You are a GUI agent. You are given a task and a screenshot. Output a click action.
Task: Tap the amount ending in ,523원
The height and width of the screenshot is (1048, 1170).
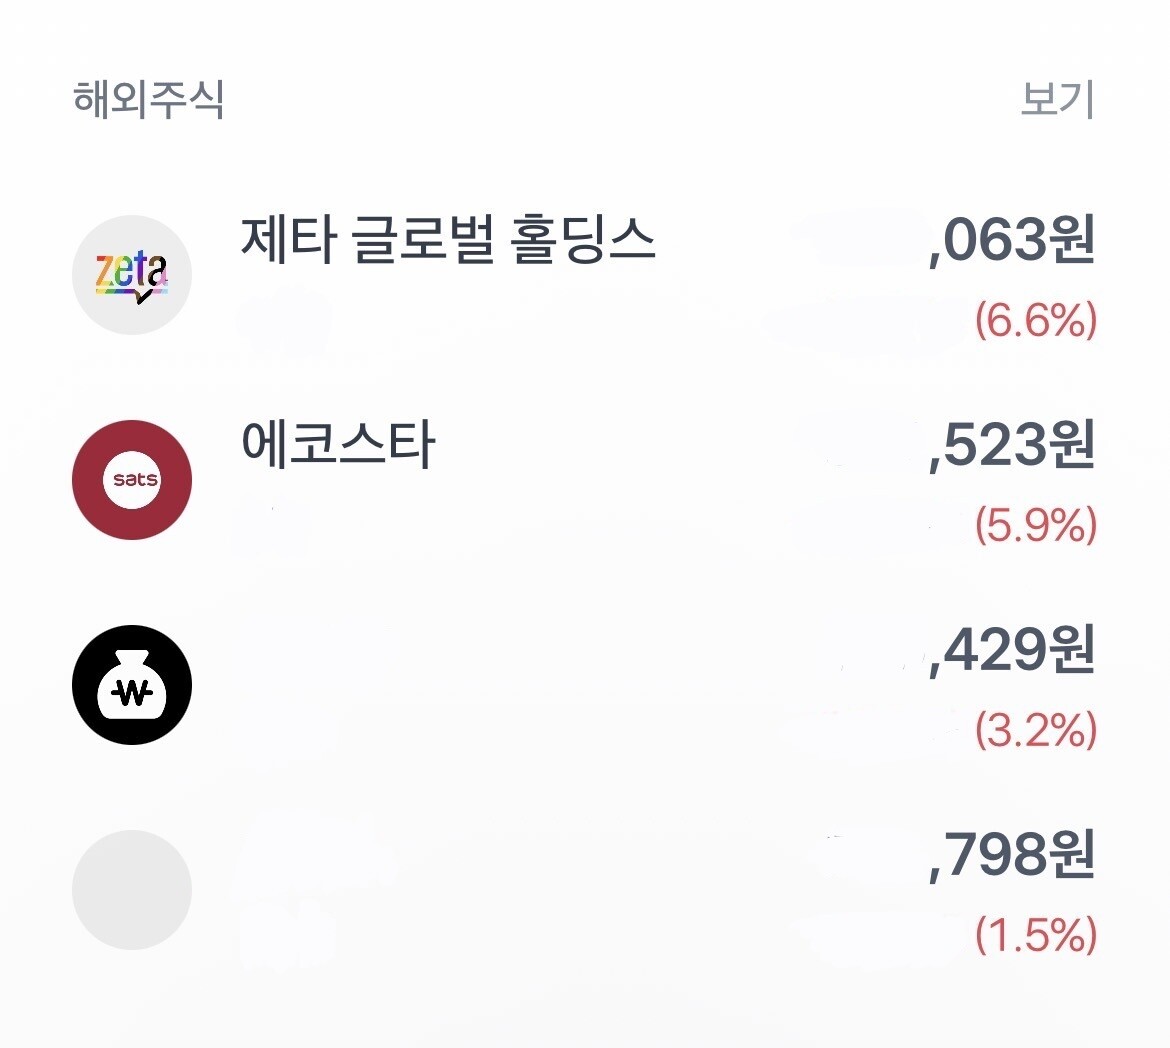click(1012, 446)
